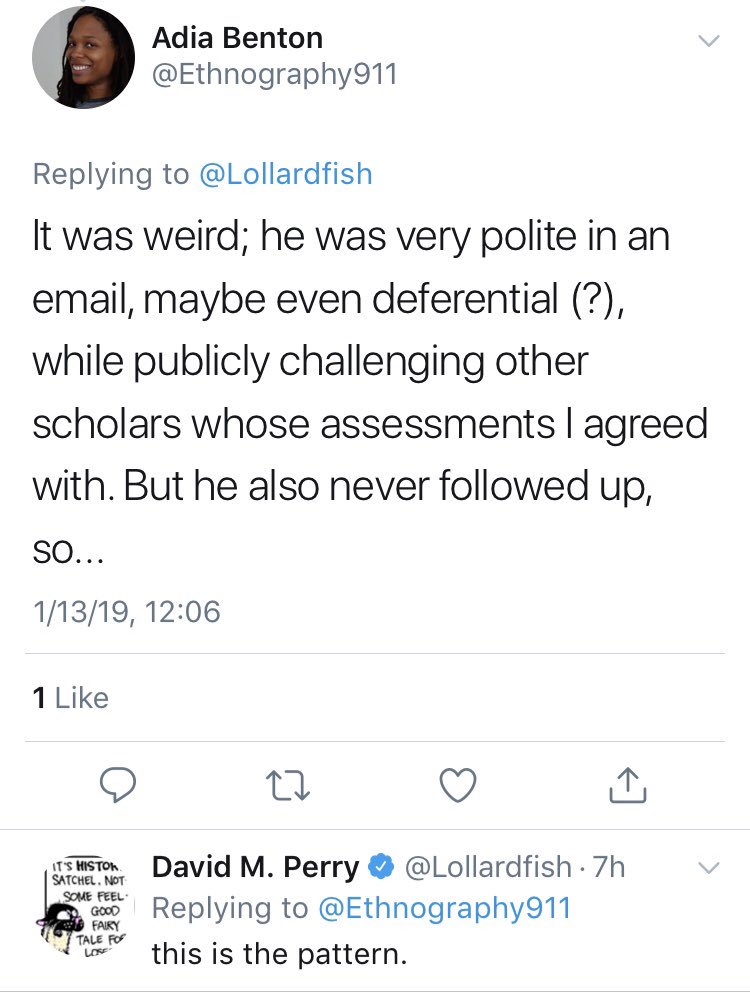Open Adia Benton's profile photo

(x=84, y=58)
